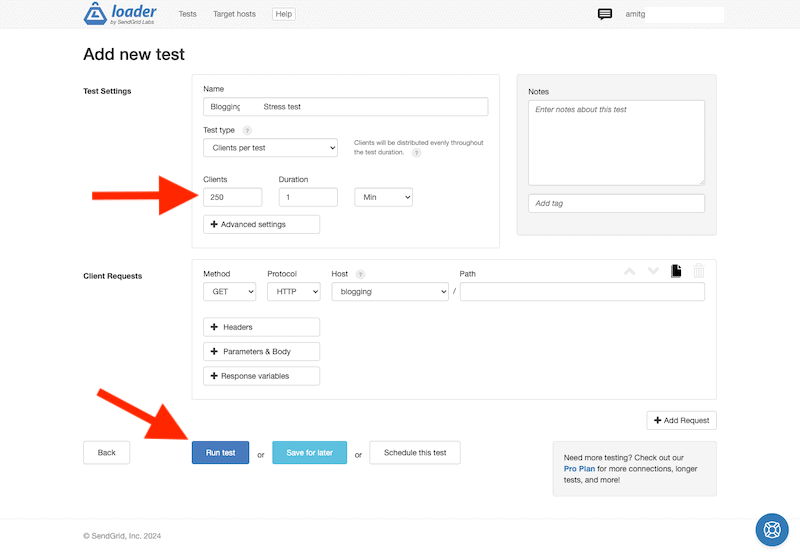Click the help icon next to Host
Image resolution: width=800 pixels, height=552 pixels.
360,274
